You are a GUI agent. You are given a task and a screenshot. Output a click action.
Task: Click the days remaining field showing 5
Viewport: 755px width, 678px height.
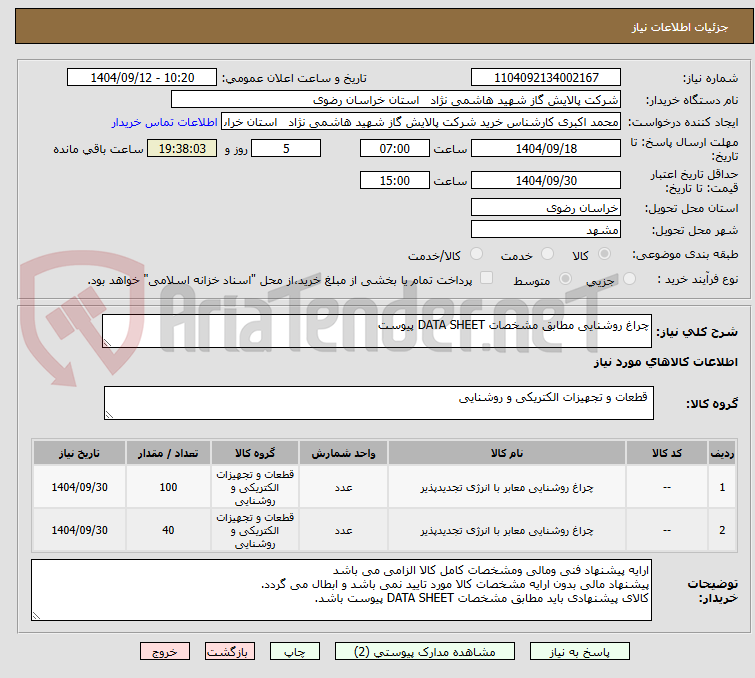click(286, 148)
